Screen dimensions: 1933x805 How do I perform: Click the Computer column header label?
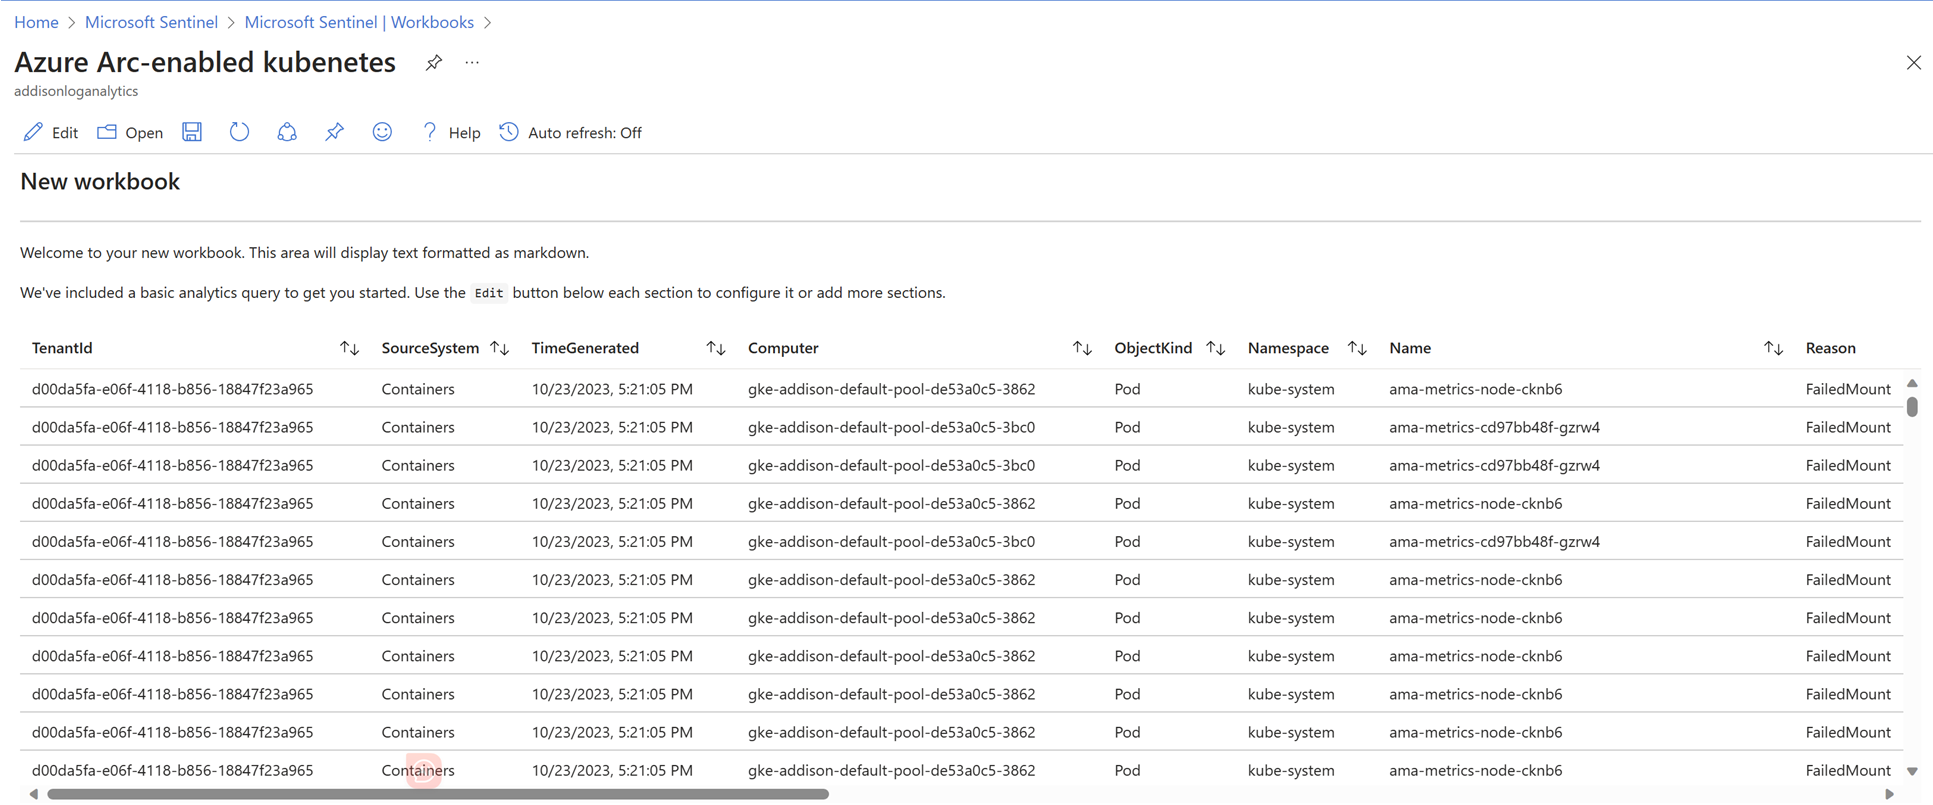pyautogui.click(x=783, y=348)
